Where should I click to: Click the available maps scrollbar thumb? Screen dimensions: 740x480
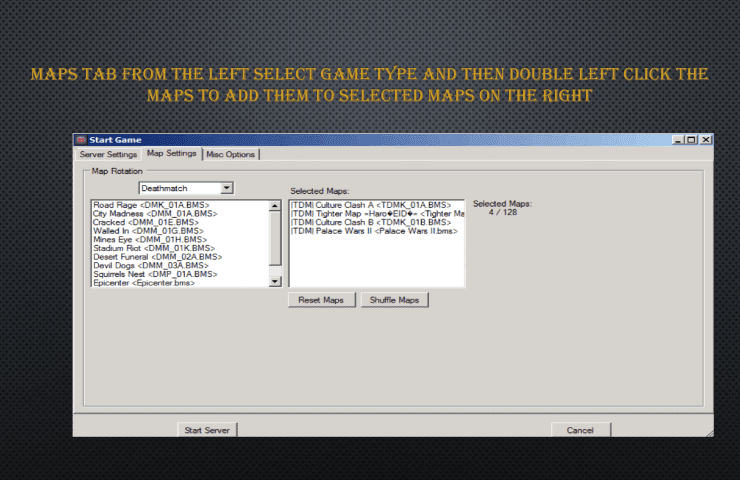tap(275, 238)
